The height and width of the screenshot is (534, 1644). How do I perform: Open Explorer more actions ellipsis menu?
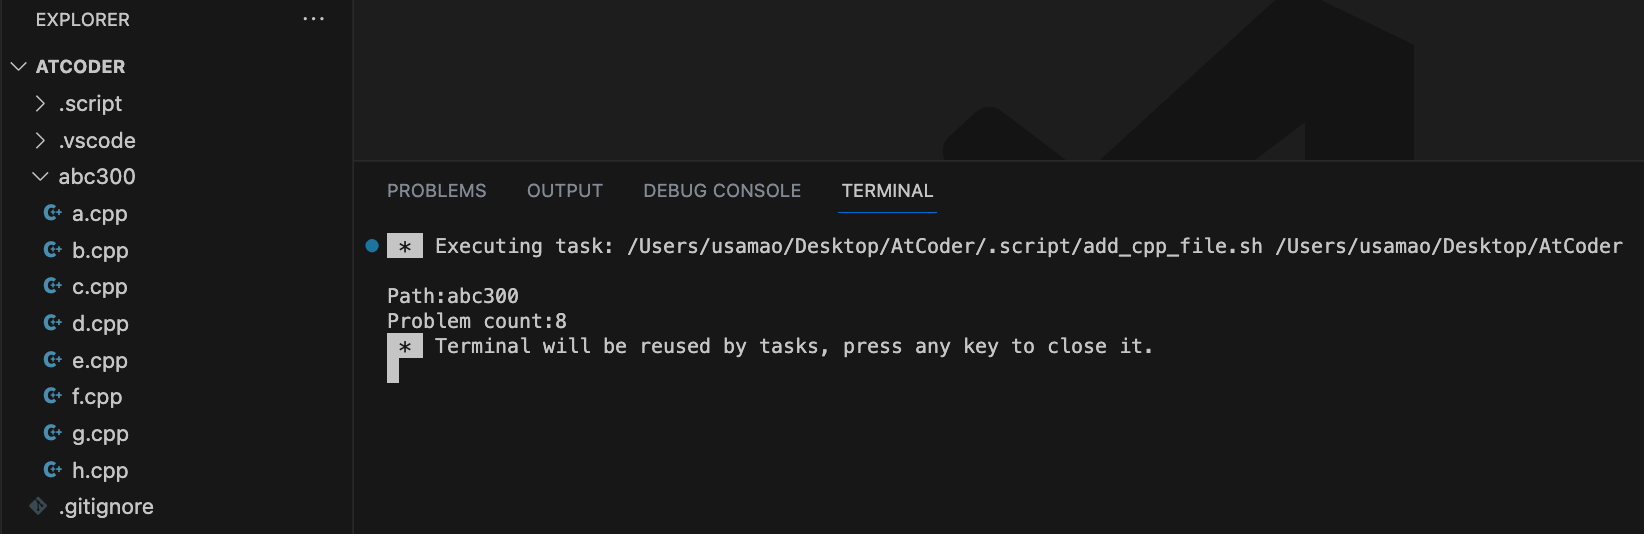coord(314,19)
